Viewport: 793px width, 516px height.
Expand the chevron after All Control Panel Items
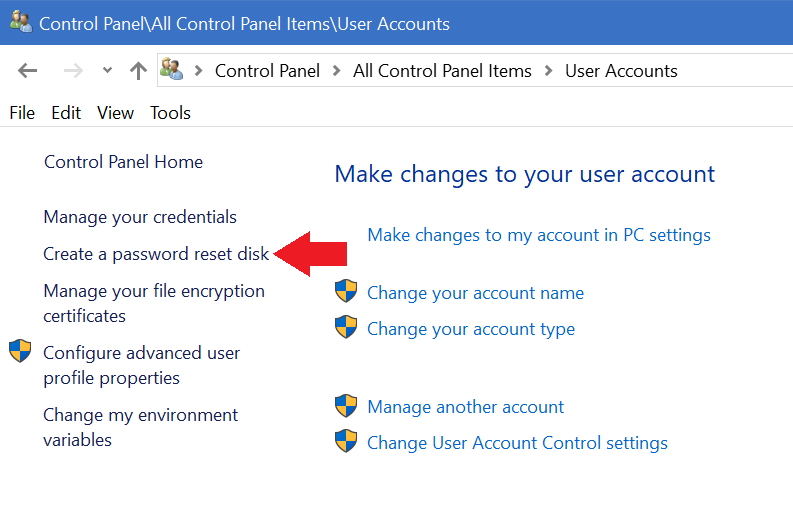tap(549, 71)
